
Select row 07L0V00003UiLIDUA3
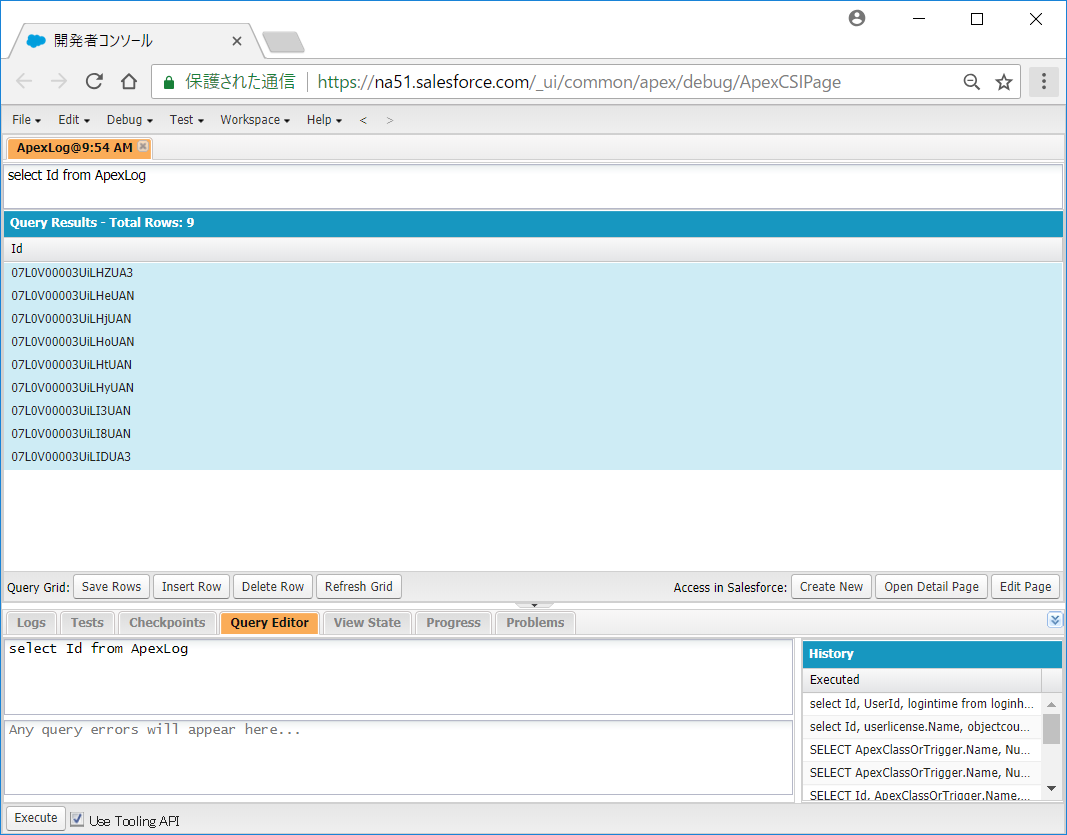(x=533, y=457)
